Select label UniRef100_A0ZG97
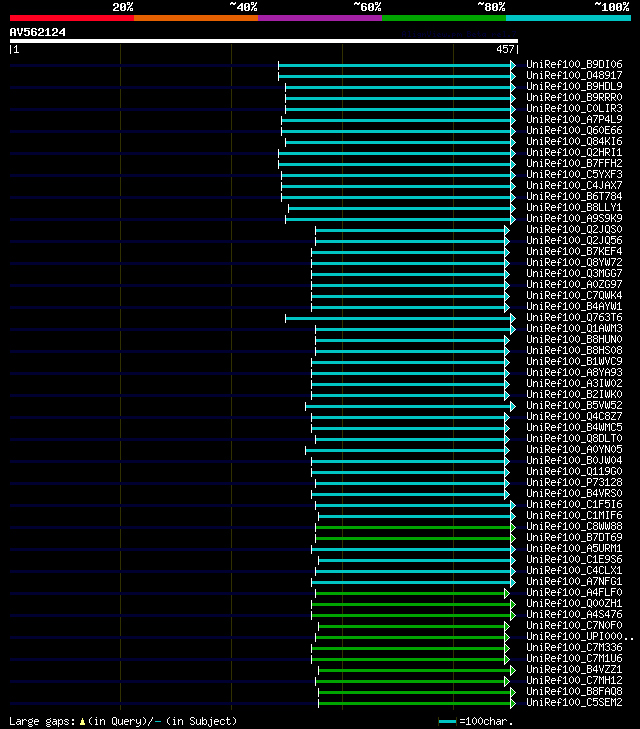 pos(574,285)
